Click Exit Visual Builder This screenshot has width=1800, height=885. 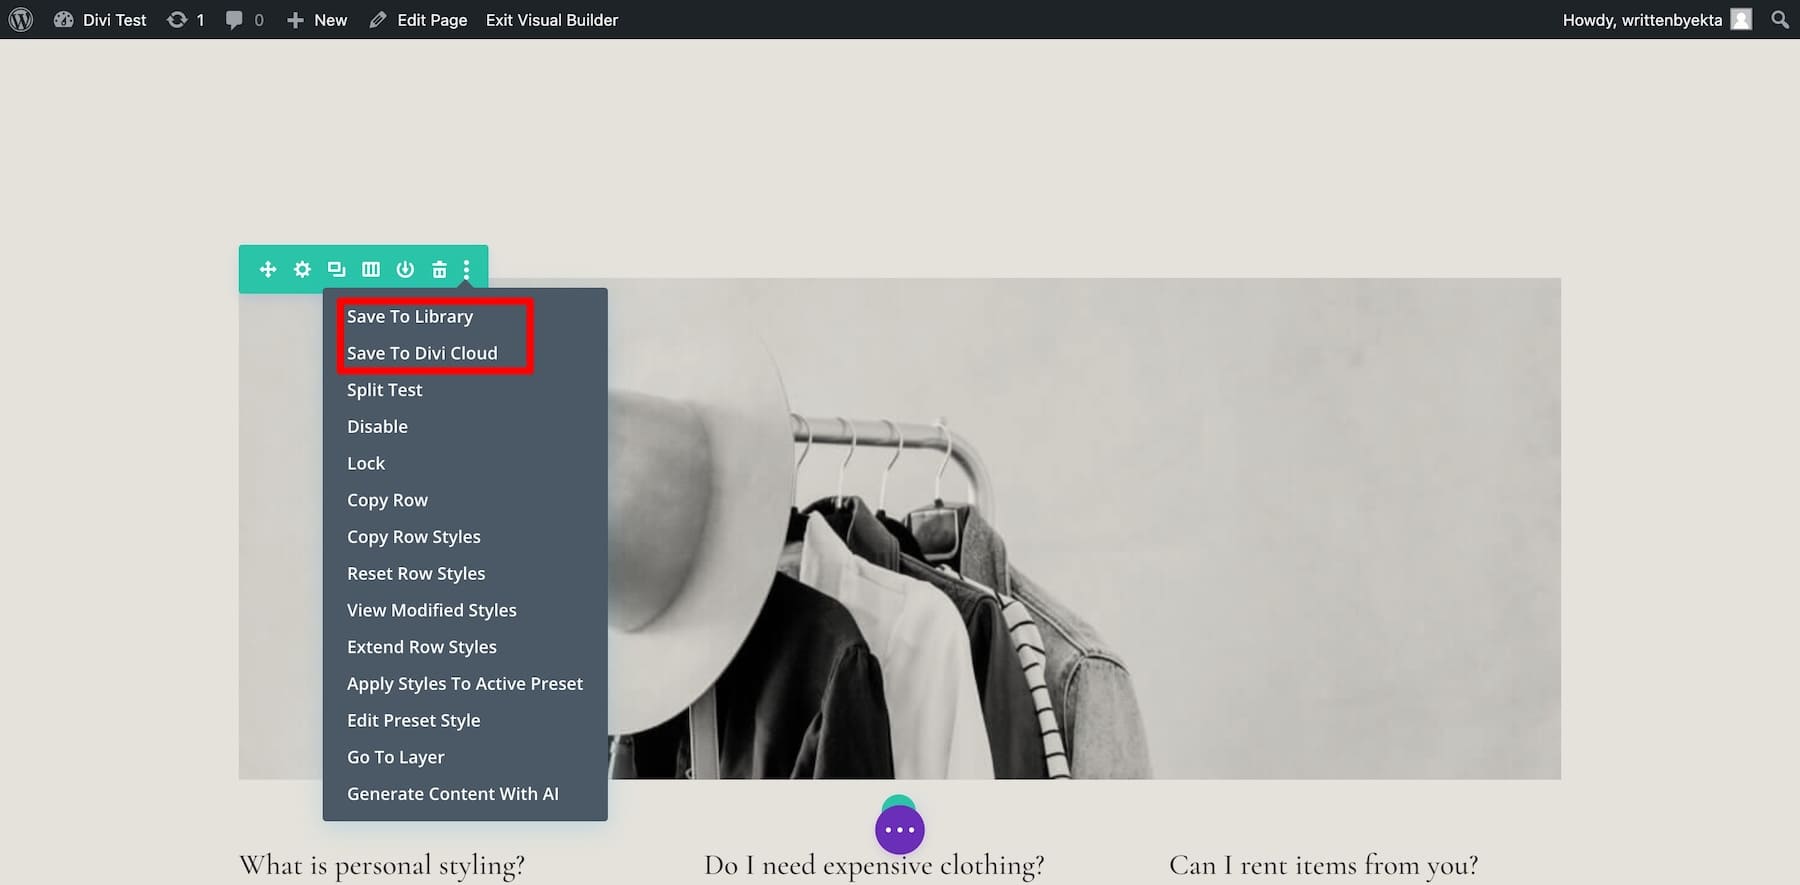coord(552,20)
